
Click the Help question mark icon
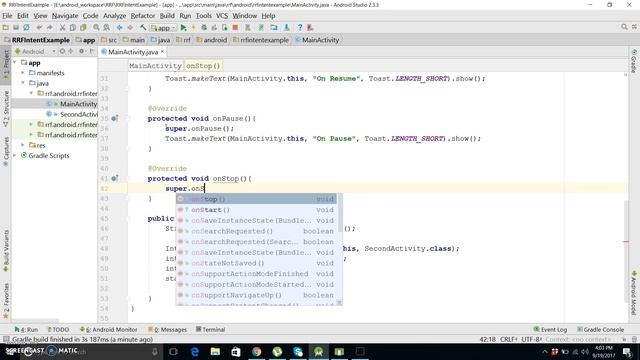(x=300, y=28)
